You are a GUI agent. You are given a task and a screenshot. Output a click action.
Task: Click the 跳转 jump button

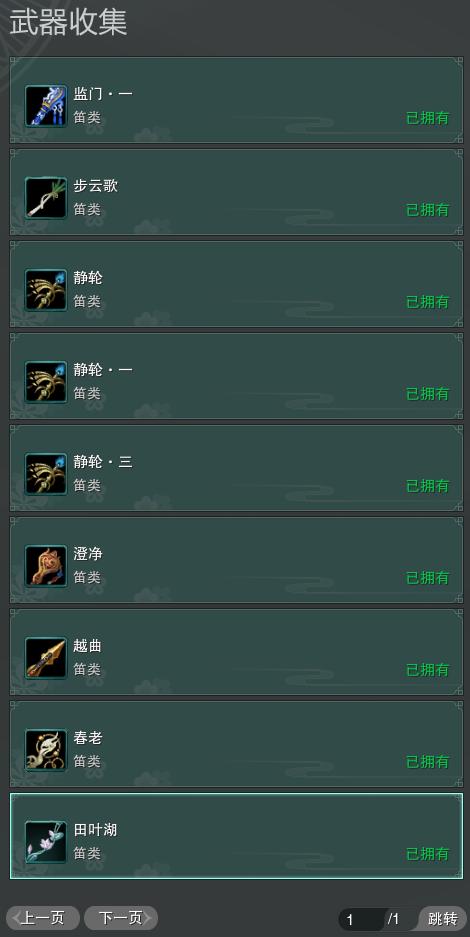(443, 918)
